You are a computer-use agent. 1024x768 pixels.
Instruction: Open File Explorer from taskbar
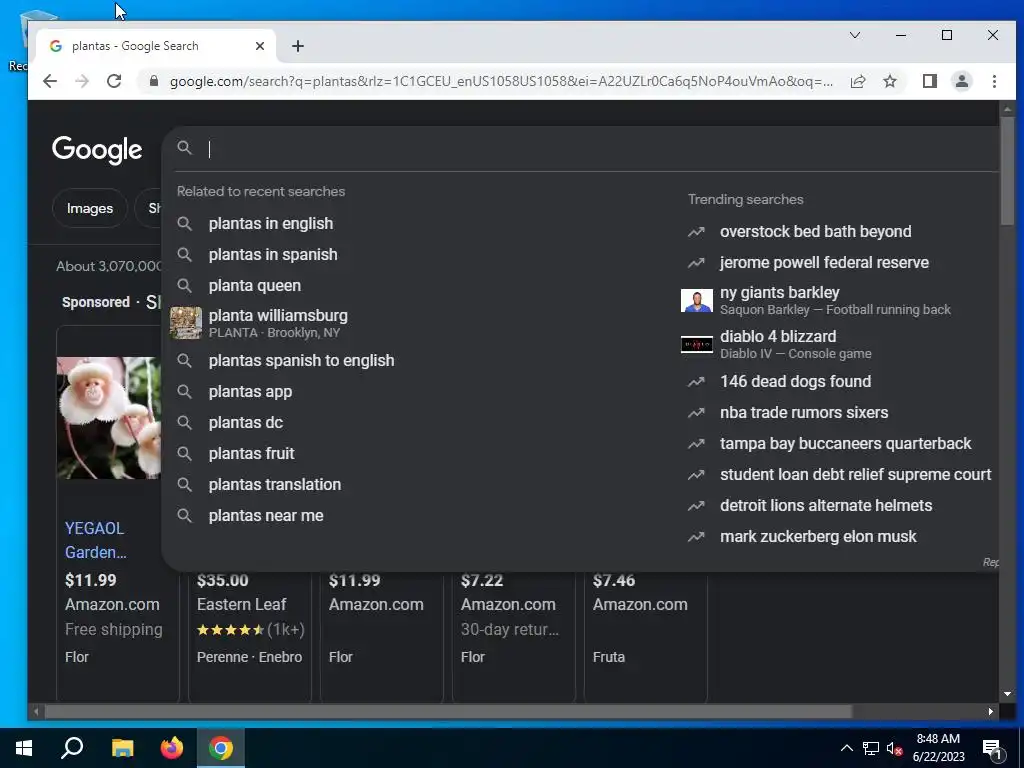[x=122, y=748]
